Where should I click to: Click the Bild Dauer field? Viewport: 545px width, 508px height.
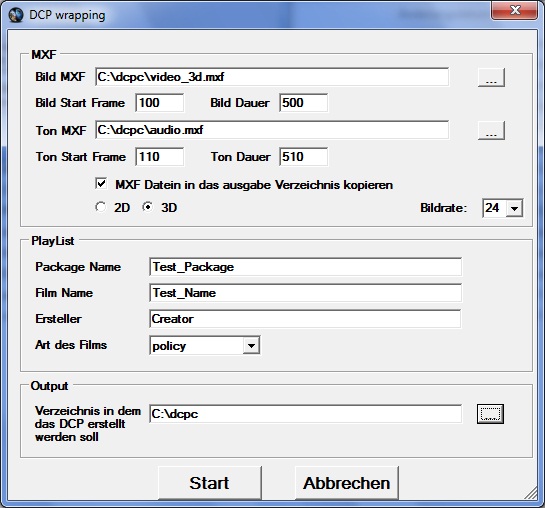(x=303, y=103)
